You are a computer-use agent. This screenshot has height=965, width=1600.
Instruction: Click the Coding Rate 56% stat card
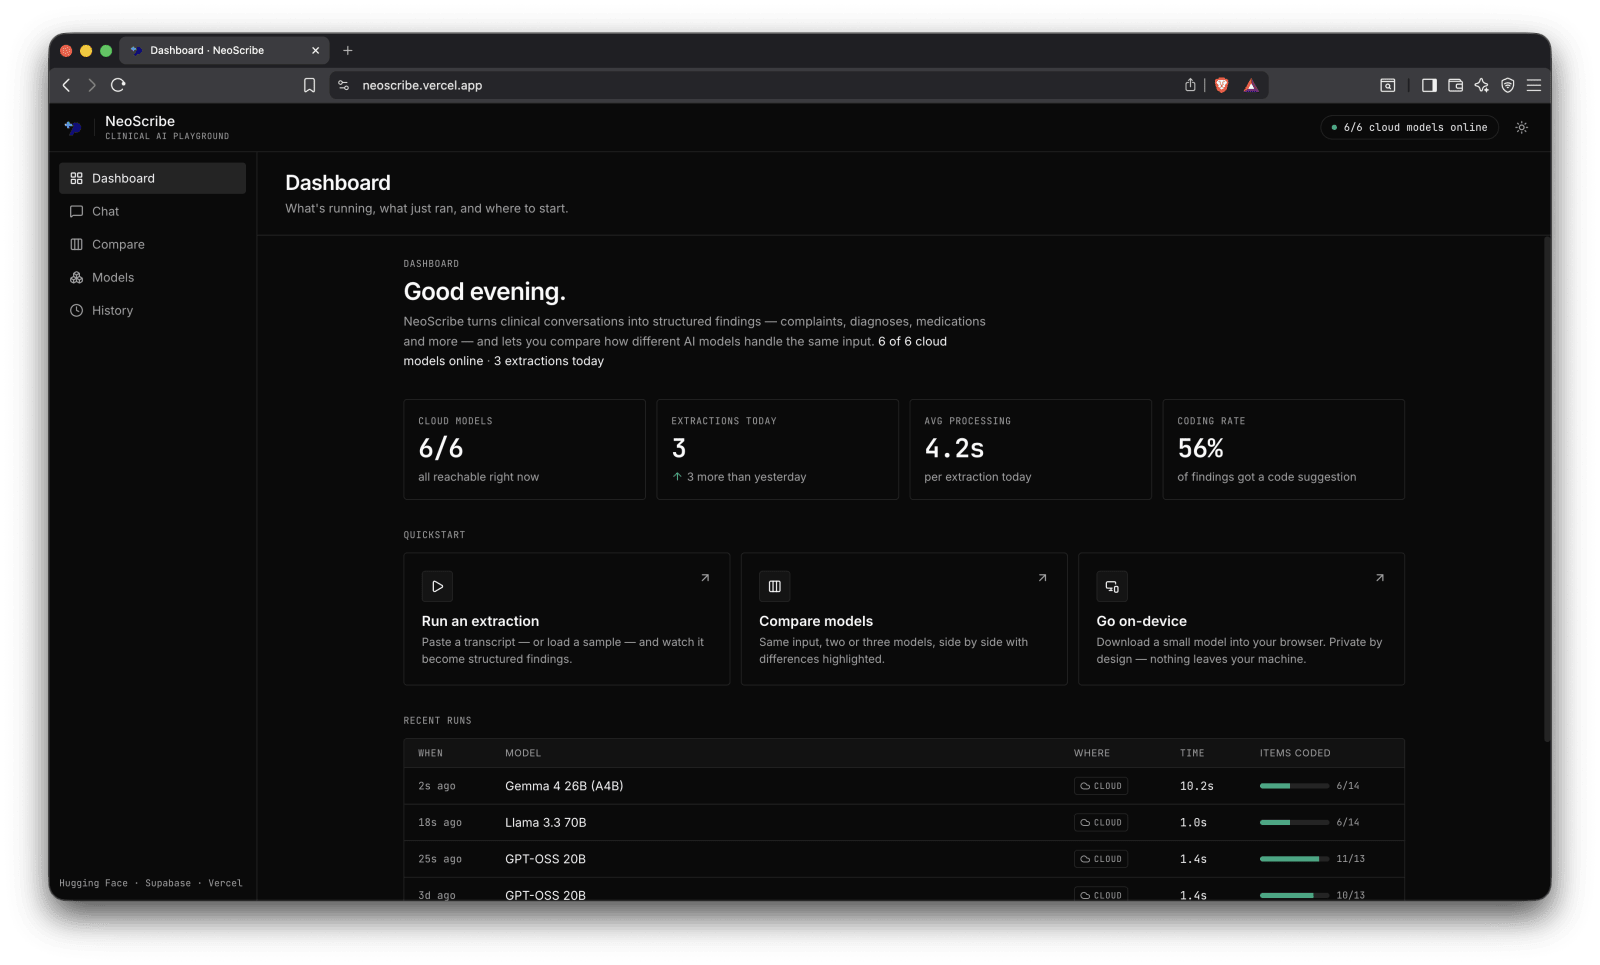1284,450
